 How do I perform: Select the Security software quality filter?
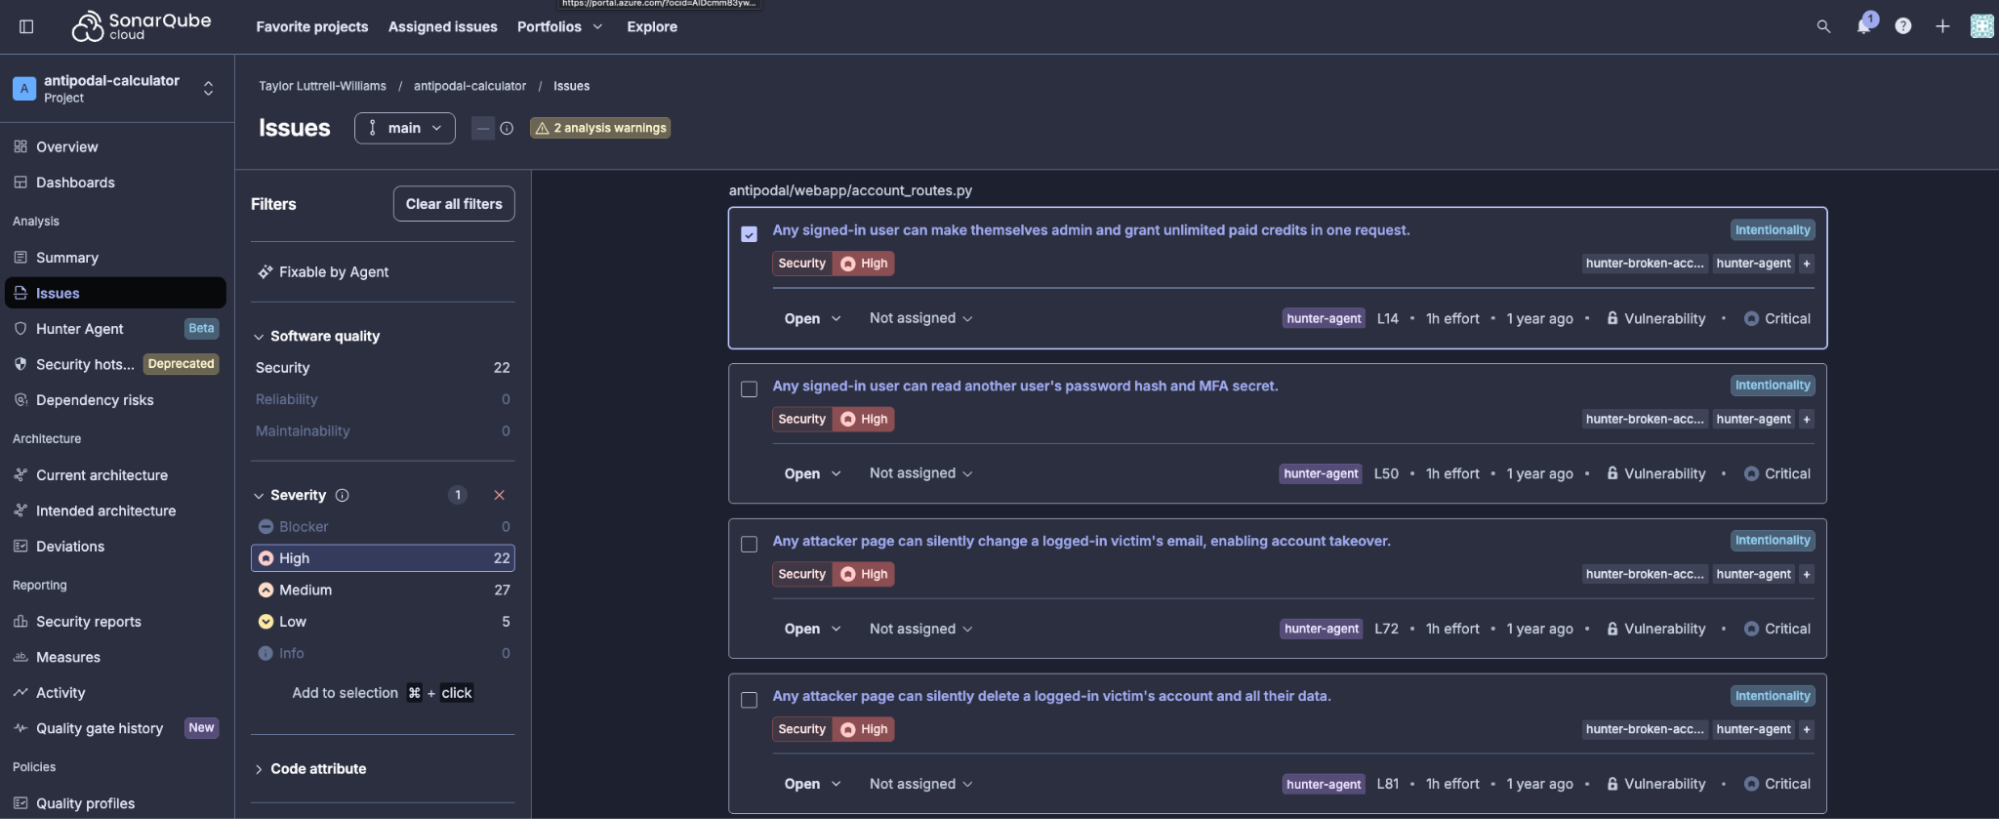(x=383, y=368)
